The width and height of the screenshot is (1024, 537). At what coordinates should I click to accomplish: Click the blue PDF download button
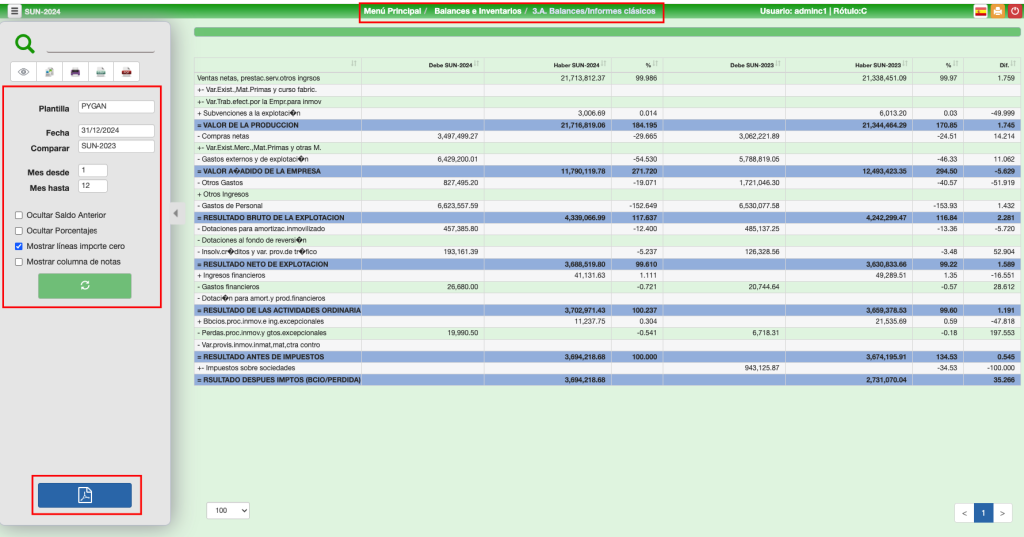pyautogui.click(x=85, y=495)
